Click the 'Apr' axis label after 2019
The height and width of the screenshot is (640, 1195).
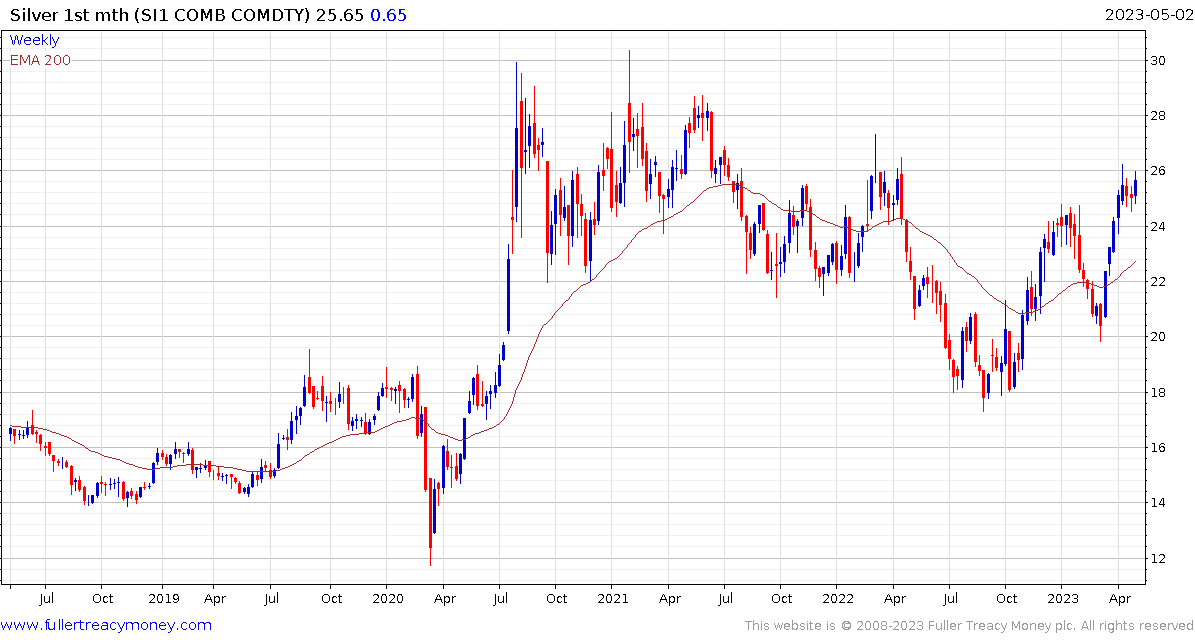215,599
